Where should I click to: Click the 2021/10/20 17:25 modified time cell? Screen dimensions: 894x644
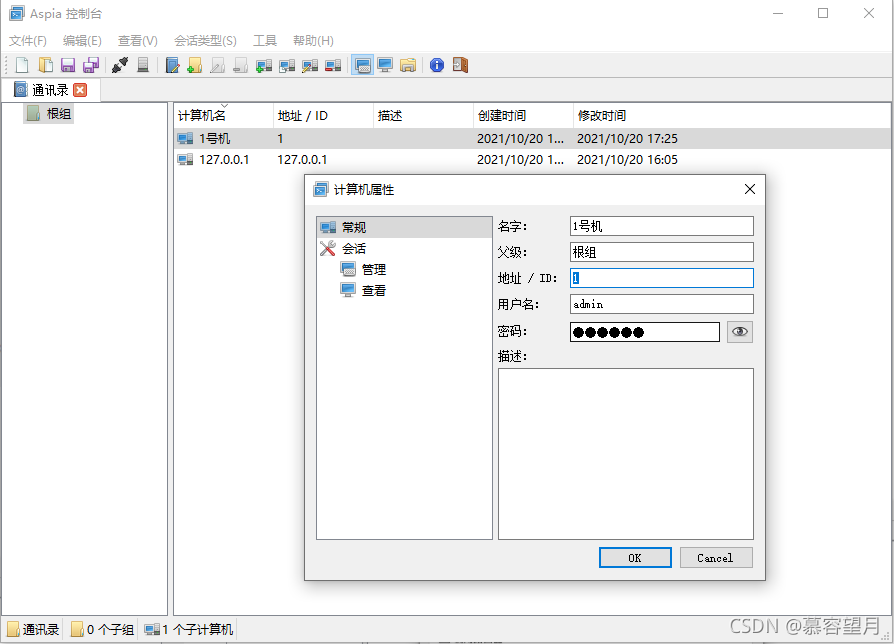627,138
